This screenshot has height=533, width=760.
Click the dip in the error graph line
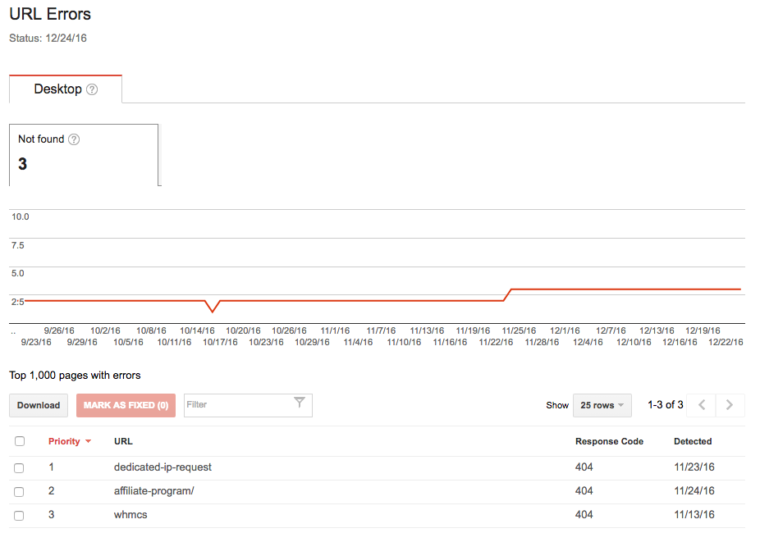tap(211, 311)
